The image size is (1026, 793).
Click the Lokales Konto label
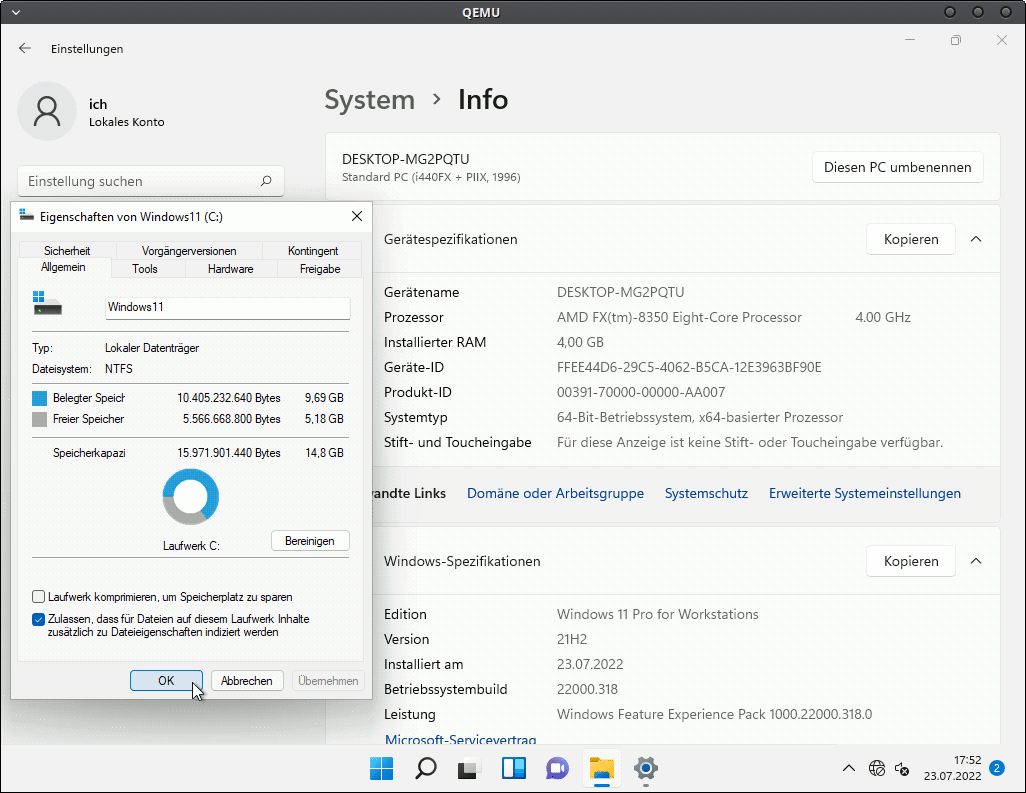pos(126,122)
